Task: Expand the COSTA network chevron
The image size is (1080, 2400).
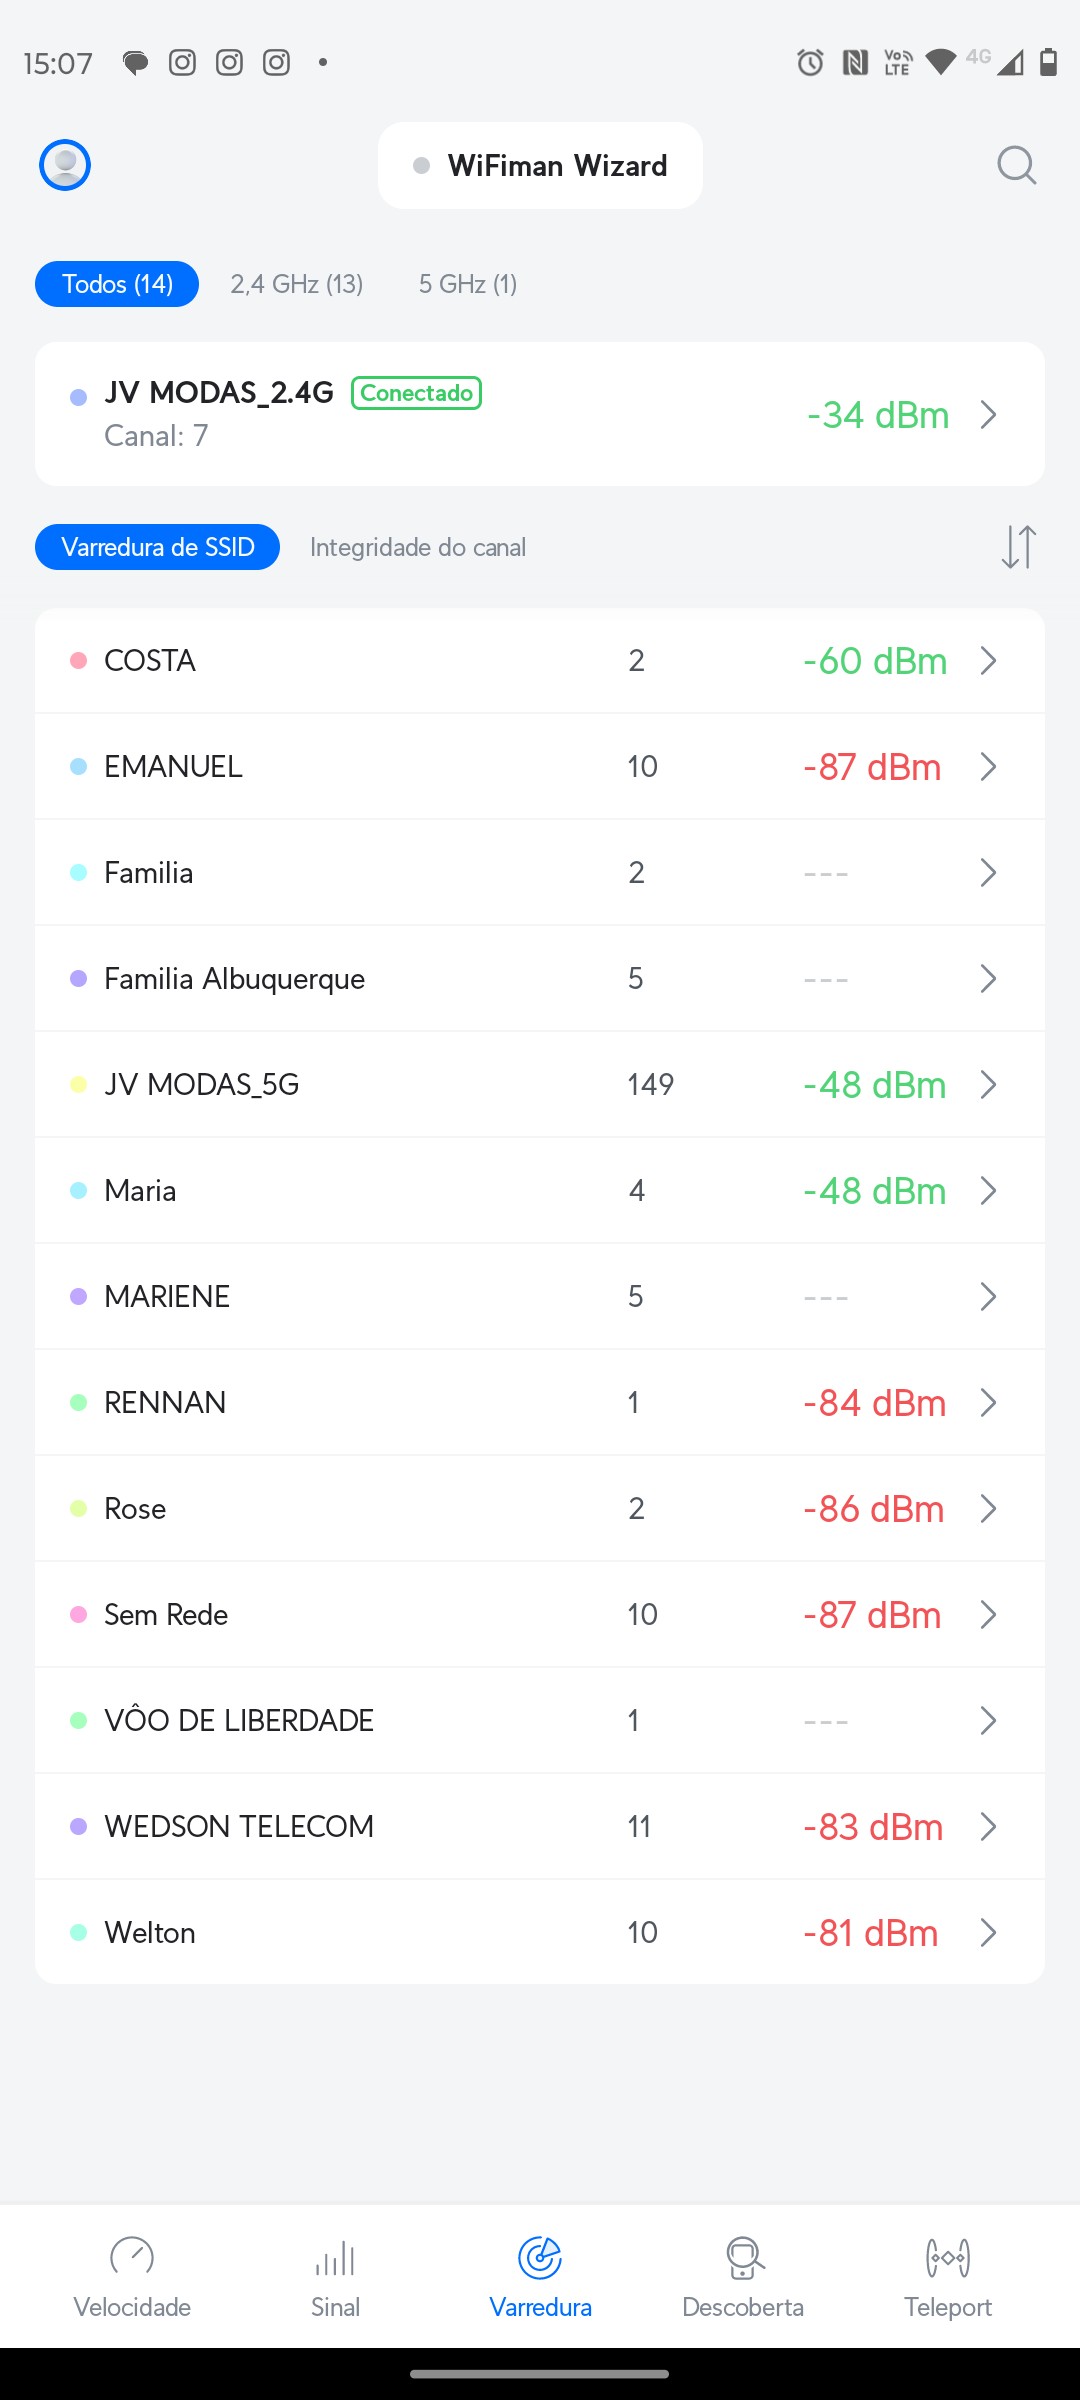Action: tap(988, 661)
